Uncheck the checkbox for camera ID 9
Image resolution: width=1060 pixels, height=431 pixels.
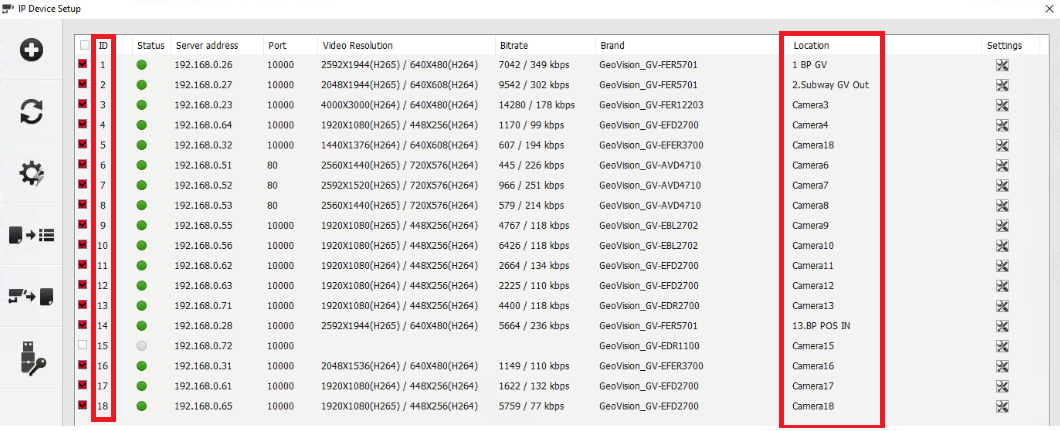click(x=83, y=225)
